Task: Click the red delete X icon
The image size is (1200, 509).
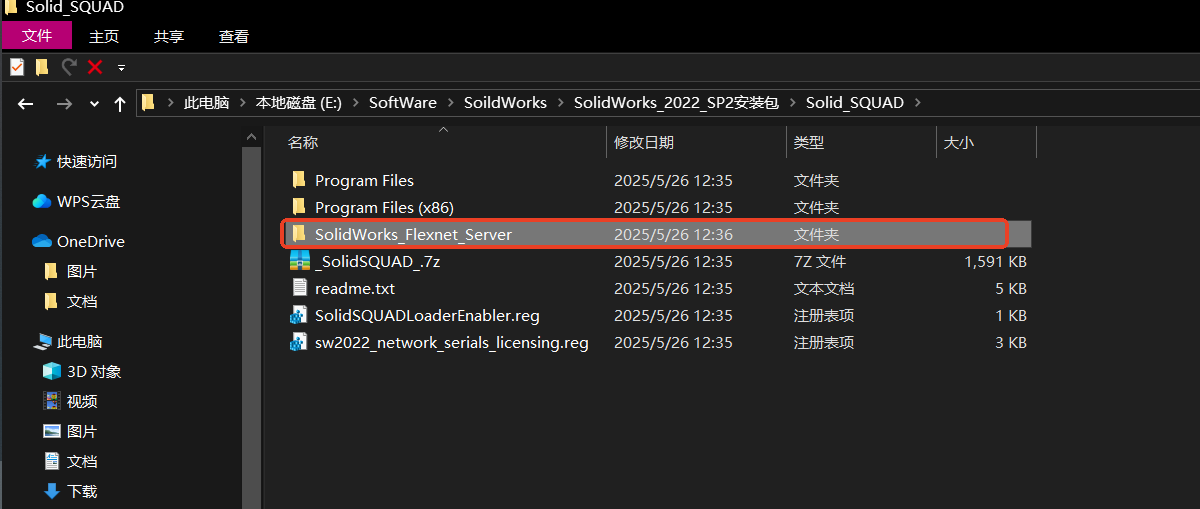Action: click(x=95, y=67)
